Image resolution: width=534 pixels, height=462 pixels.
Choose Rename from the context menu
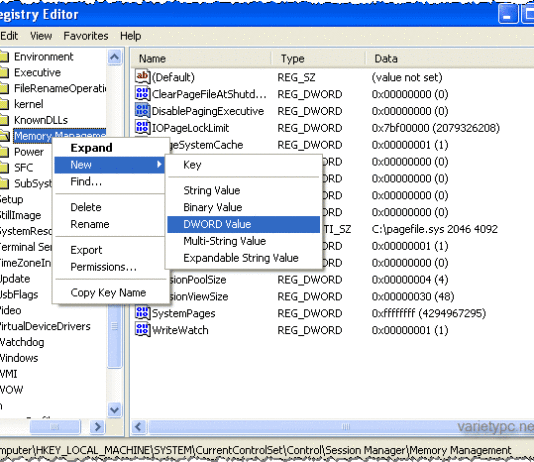(x=109, y=224)
